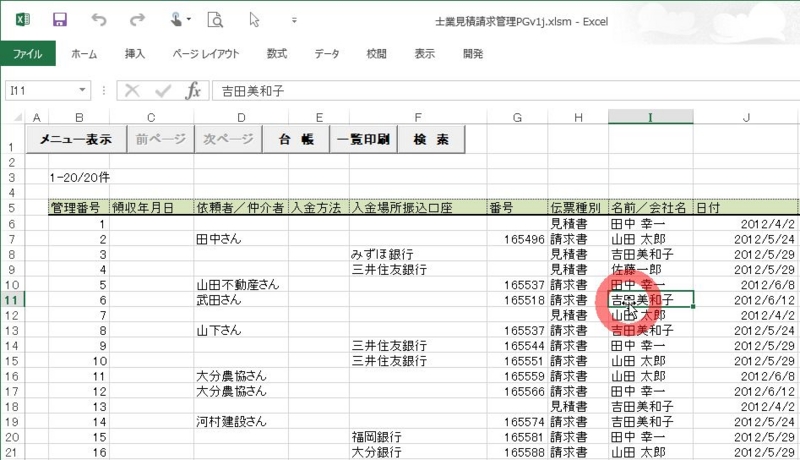This screenshot has height=460, width=800.
Task: Click the pointer arrow icon in quick access toolbar
Action: coord(254,20)
